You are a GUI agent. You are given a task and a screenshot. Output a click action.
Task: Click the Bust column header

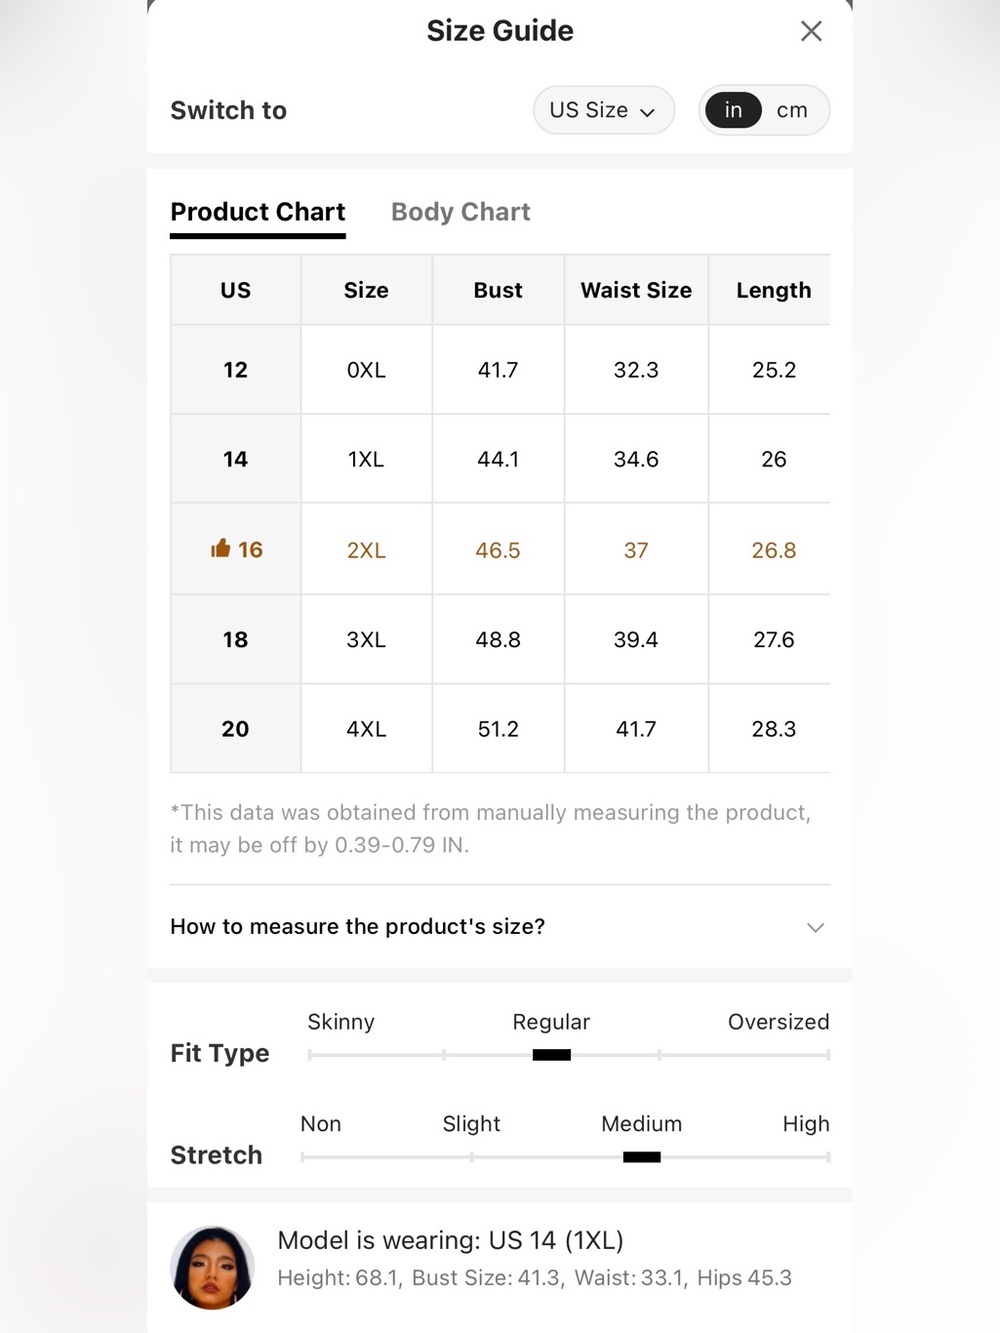tap(498, 290)
